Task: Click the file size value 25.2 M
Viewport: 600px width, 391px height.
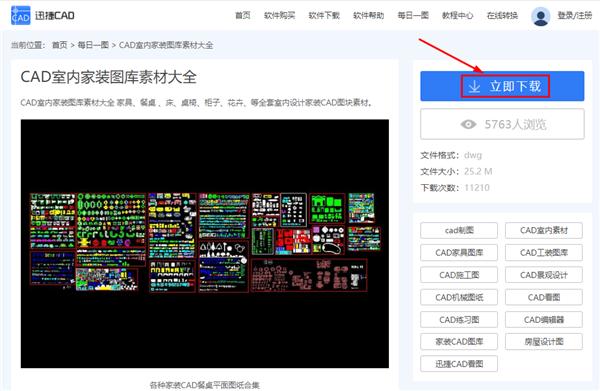Action: pyautogui.click(x=478, y=171)
